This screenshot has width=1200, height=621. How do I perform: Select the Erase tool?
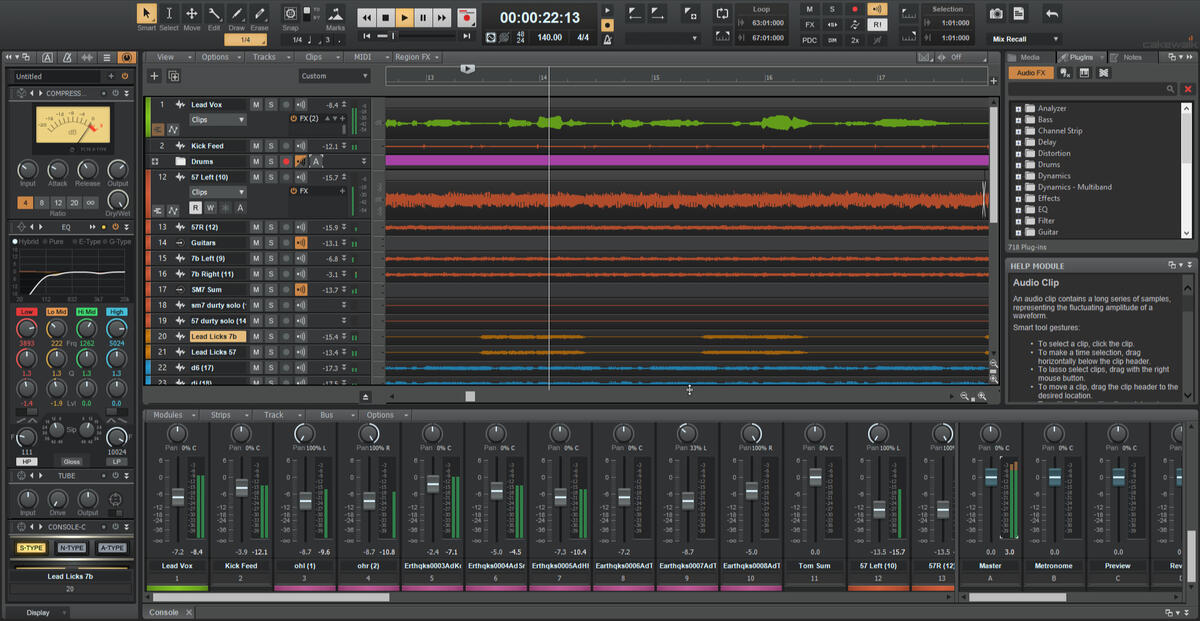click(259, 15)
